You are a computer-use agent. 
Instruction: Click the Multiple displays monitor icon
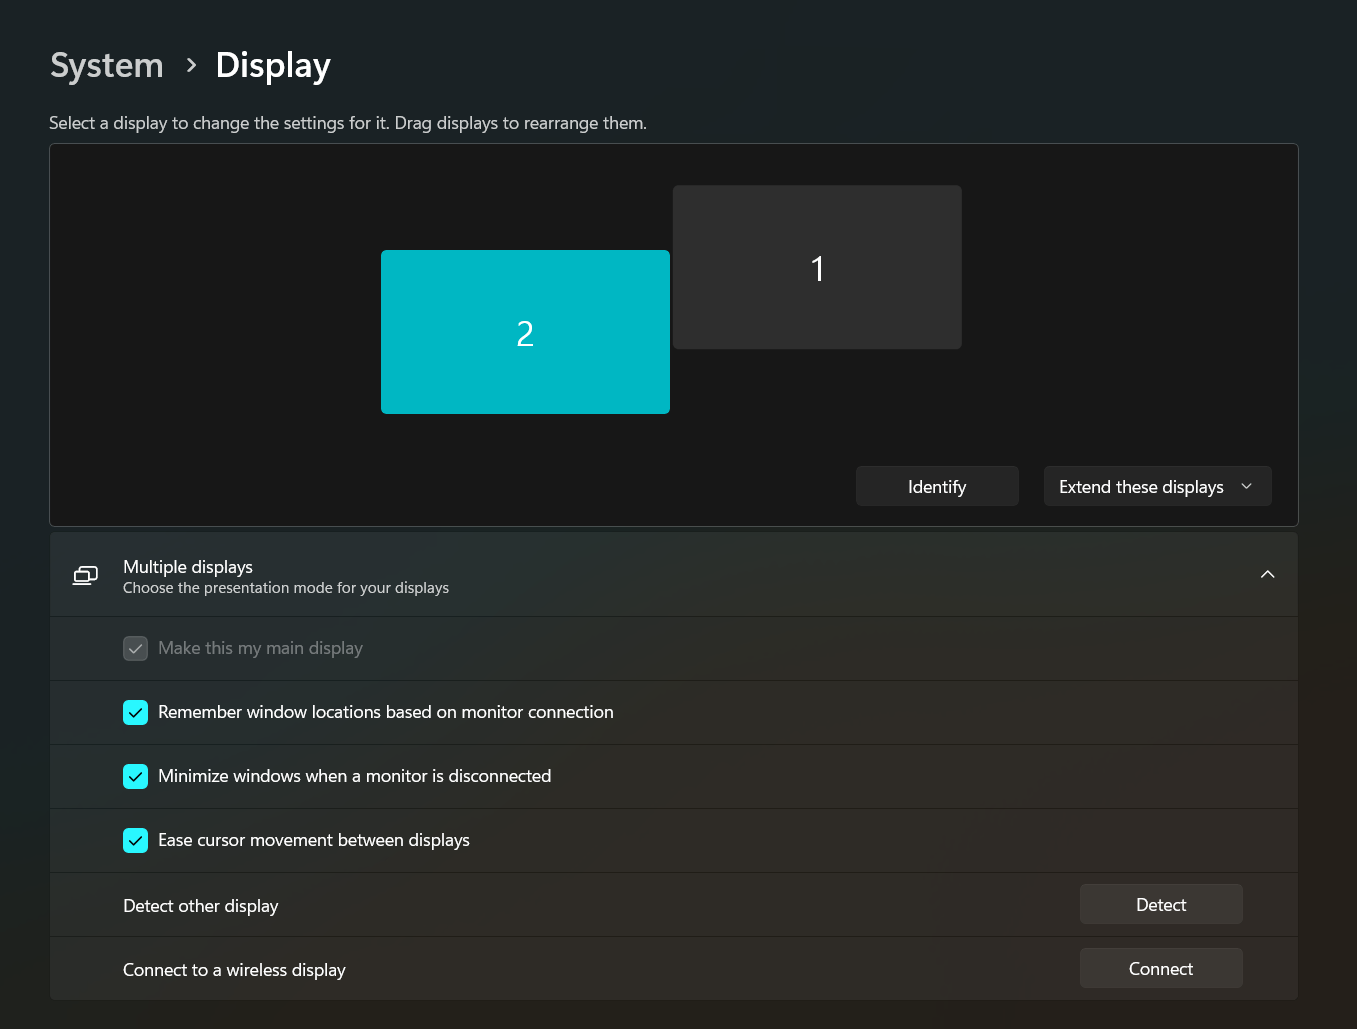click(86, 575)
